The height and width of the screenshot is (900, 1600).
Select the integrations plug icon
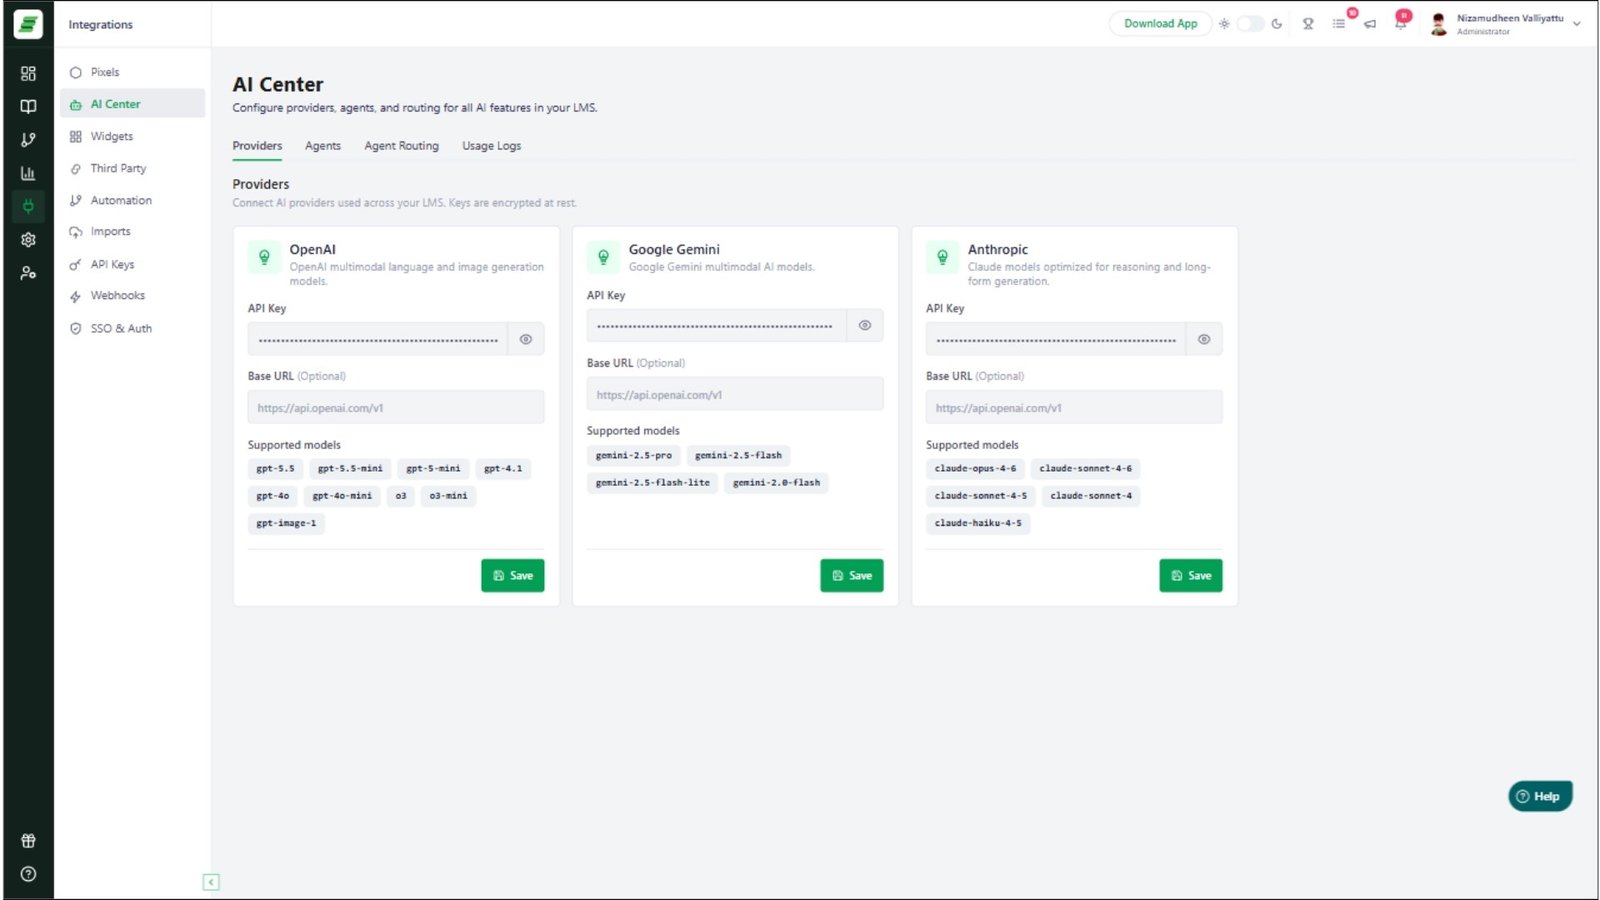coord(28,206)
